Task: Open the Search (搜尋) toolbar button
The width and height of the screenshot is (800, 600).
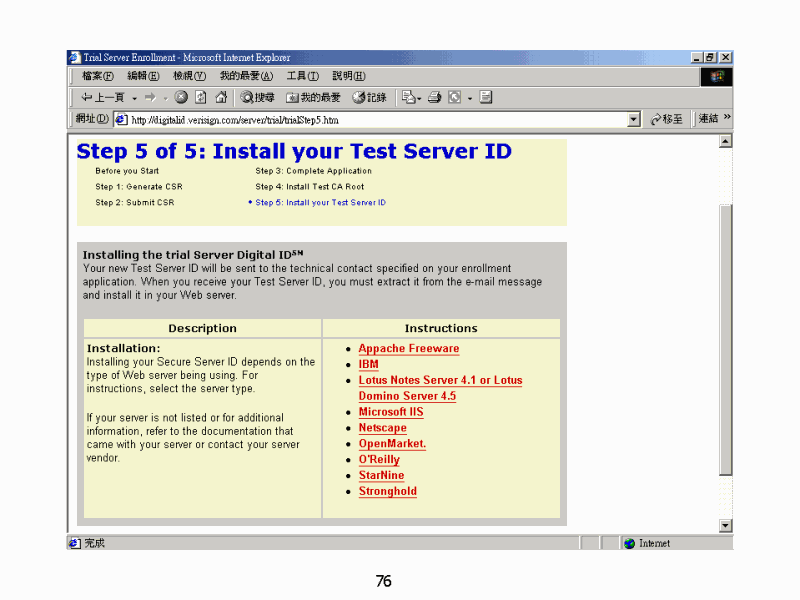Action: coord(257,97)
